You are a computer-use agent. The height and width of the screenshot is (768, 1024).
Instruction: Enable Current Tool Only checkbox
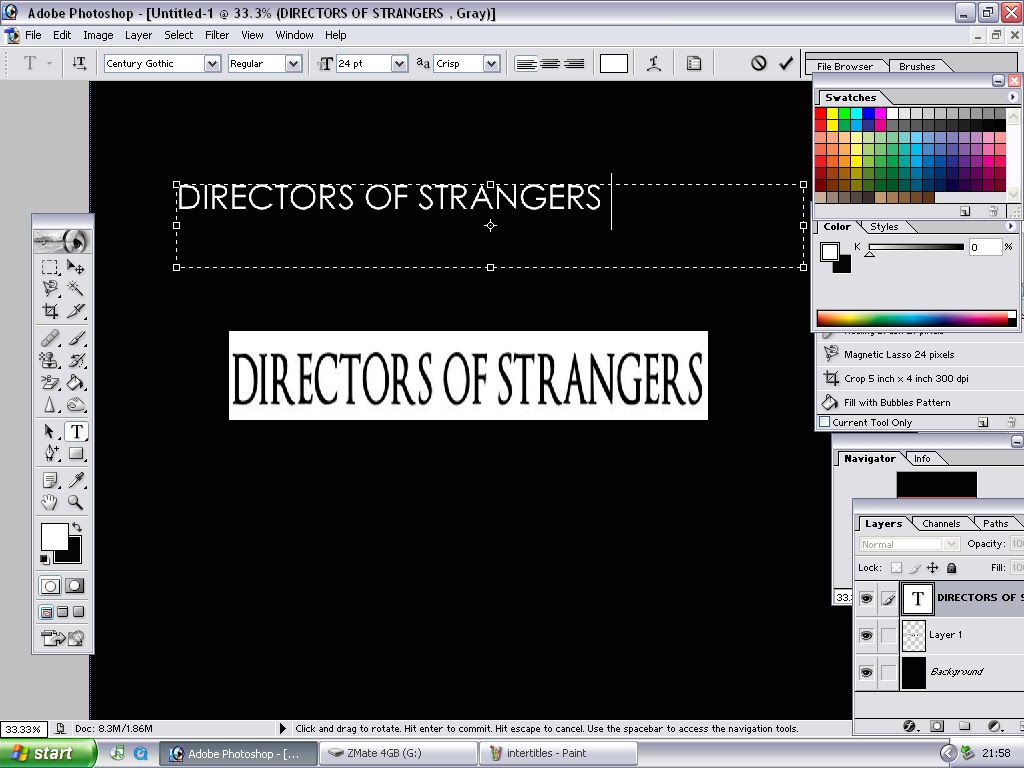click(x=825, y=422)
